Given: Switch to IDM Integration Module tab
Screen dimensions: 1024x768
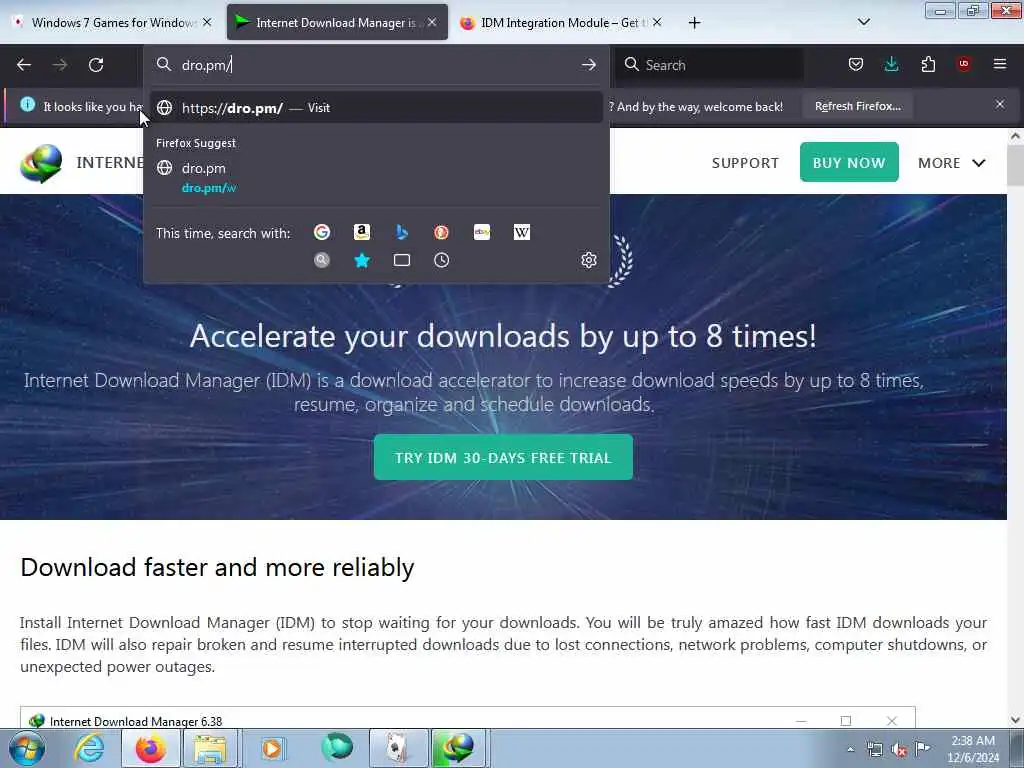Looking at the screenshot, I should [560, 22].
